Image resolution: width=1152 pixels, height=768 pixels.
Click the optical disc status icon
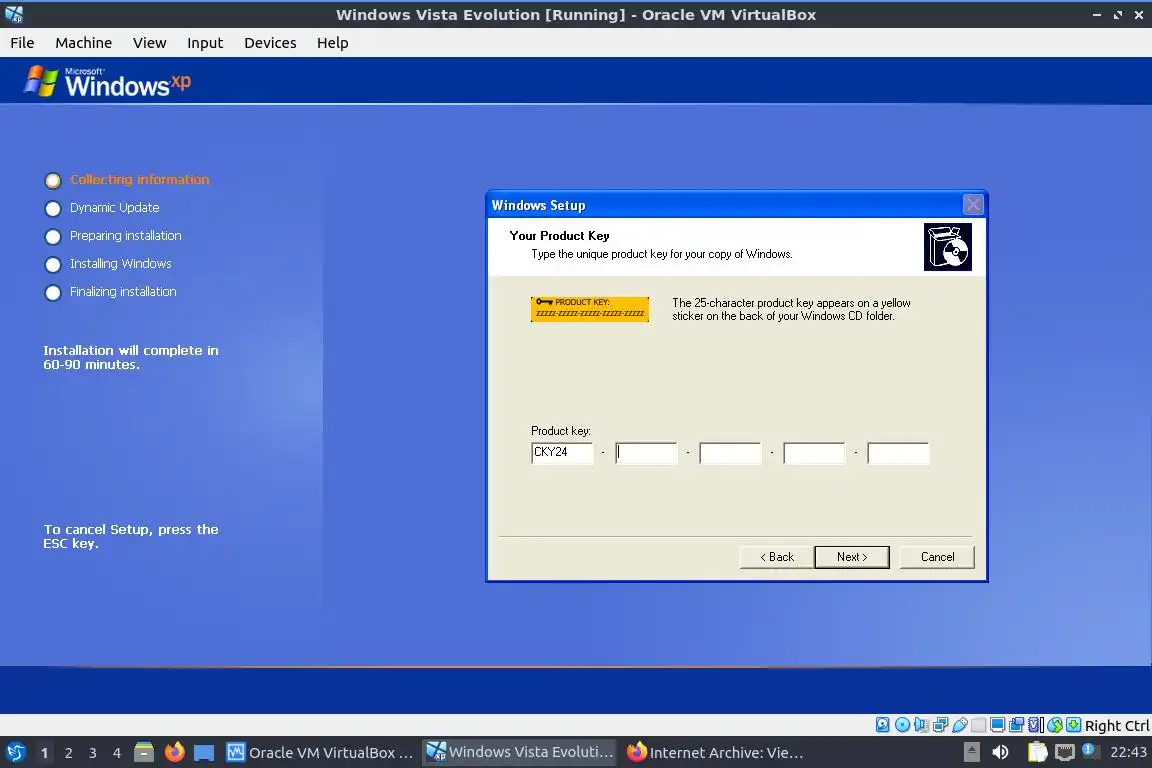pyautogui.click(x=902, y=725)
